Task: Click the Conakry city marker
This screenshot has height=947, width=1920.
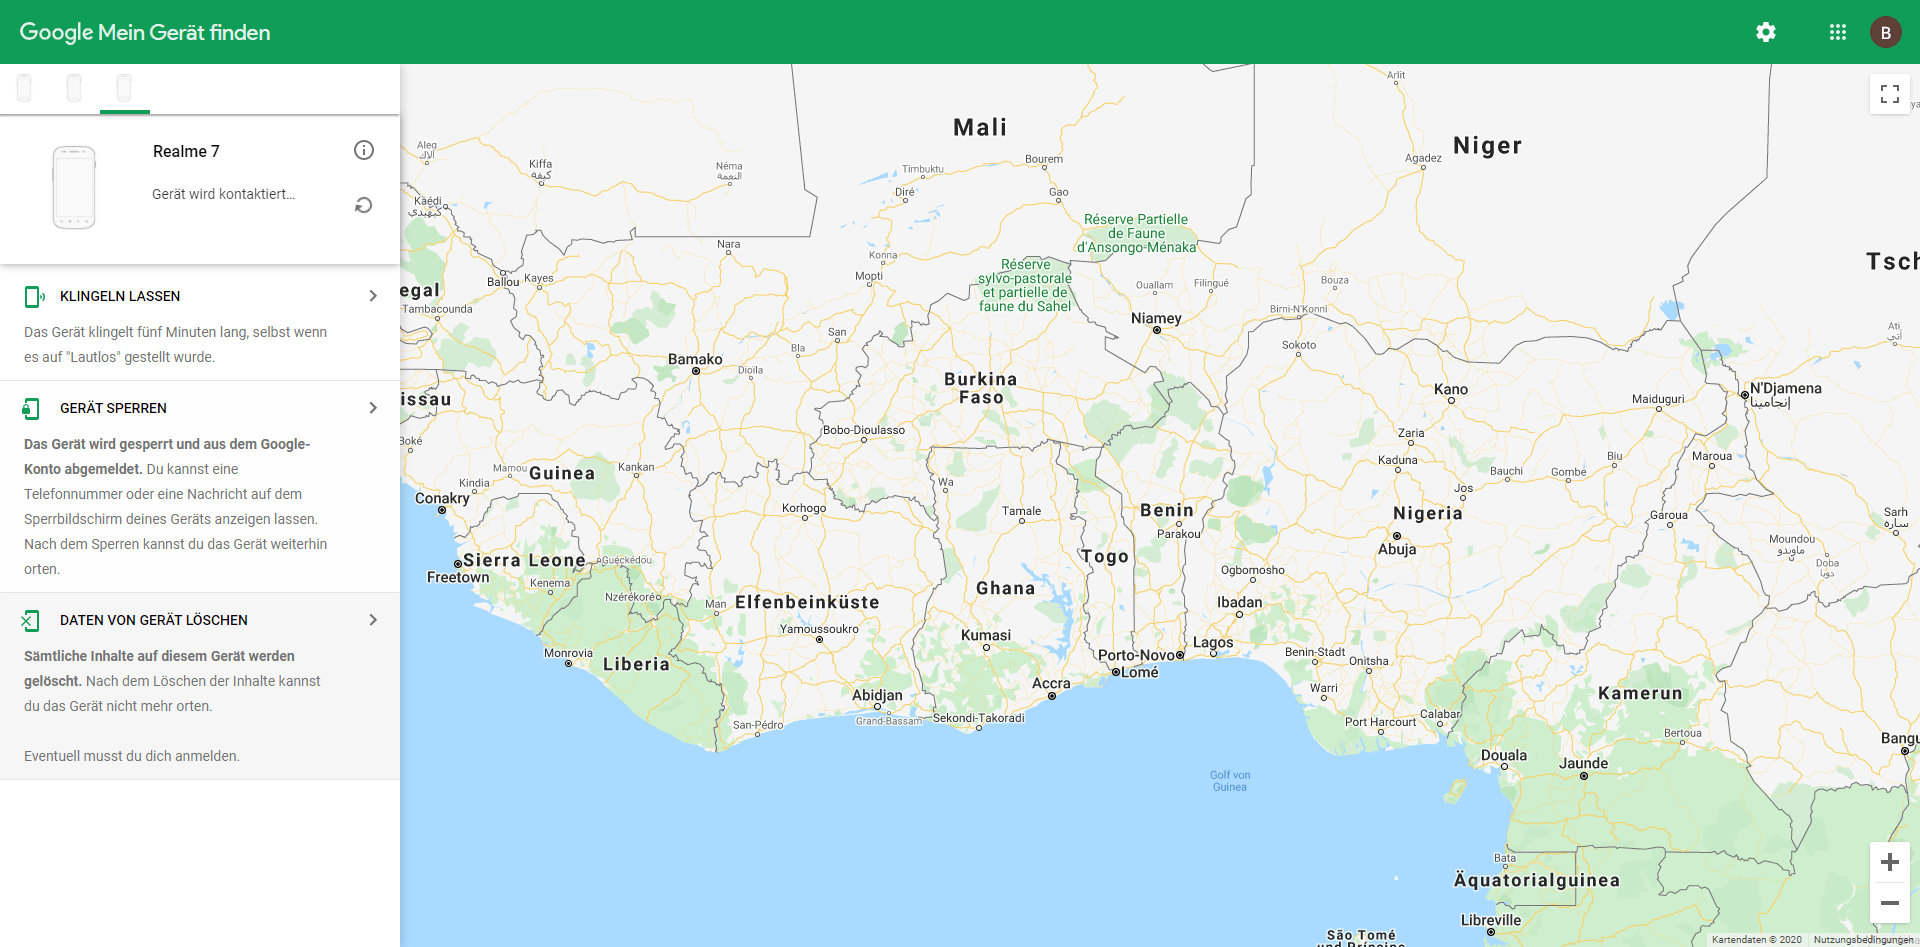Action: click(442, 510)
